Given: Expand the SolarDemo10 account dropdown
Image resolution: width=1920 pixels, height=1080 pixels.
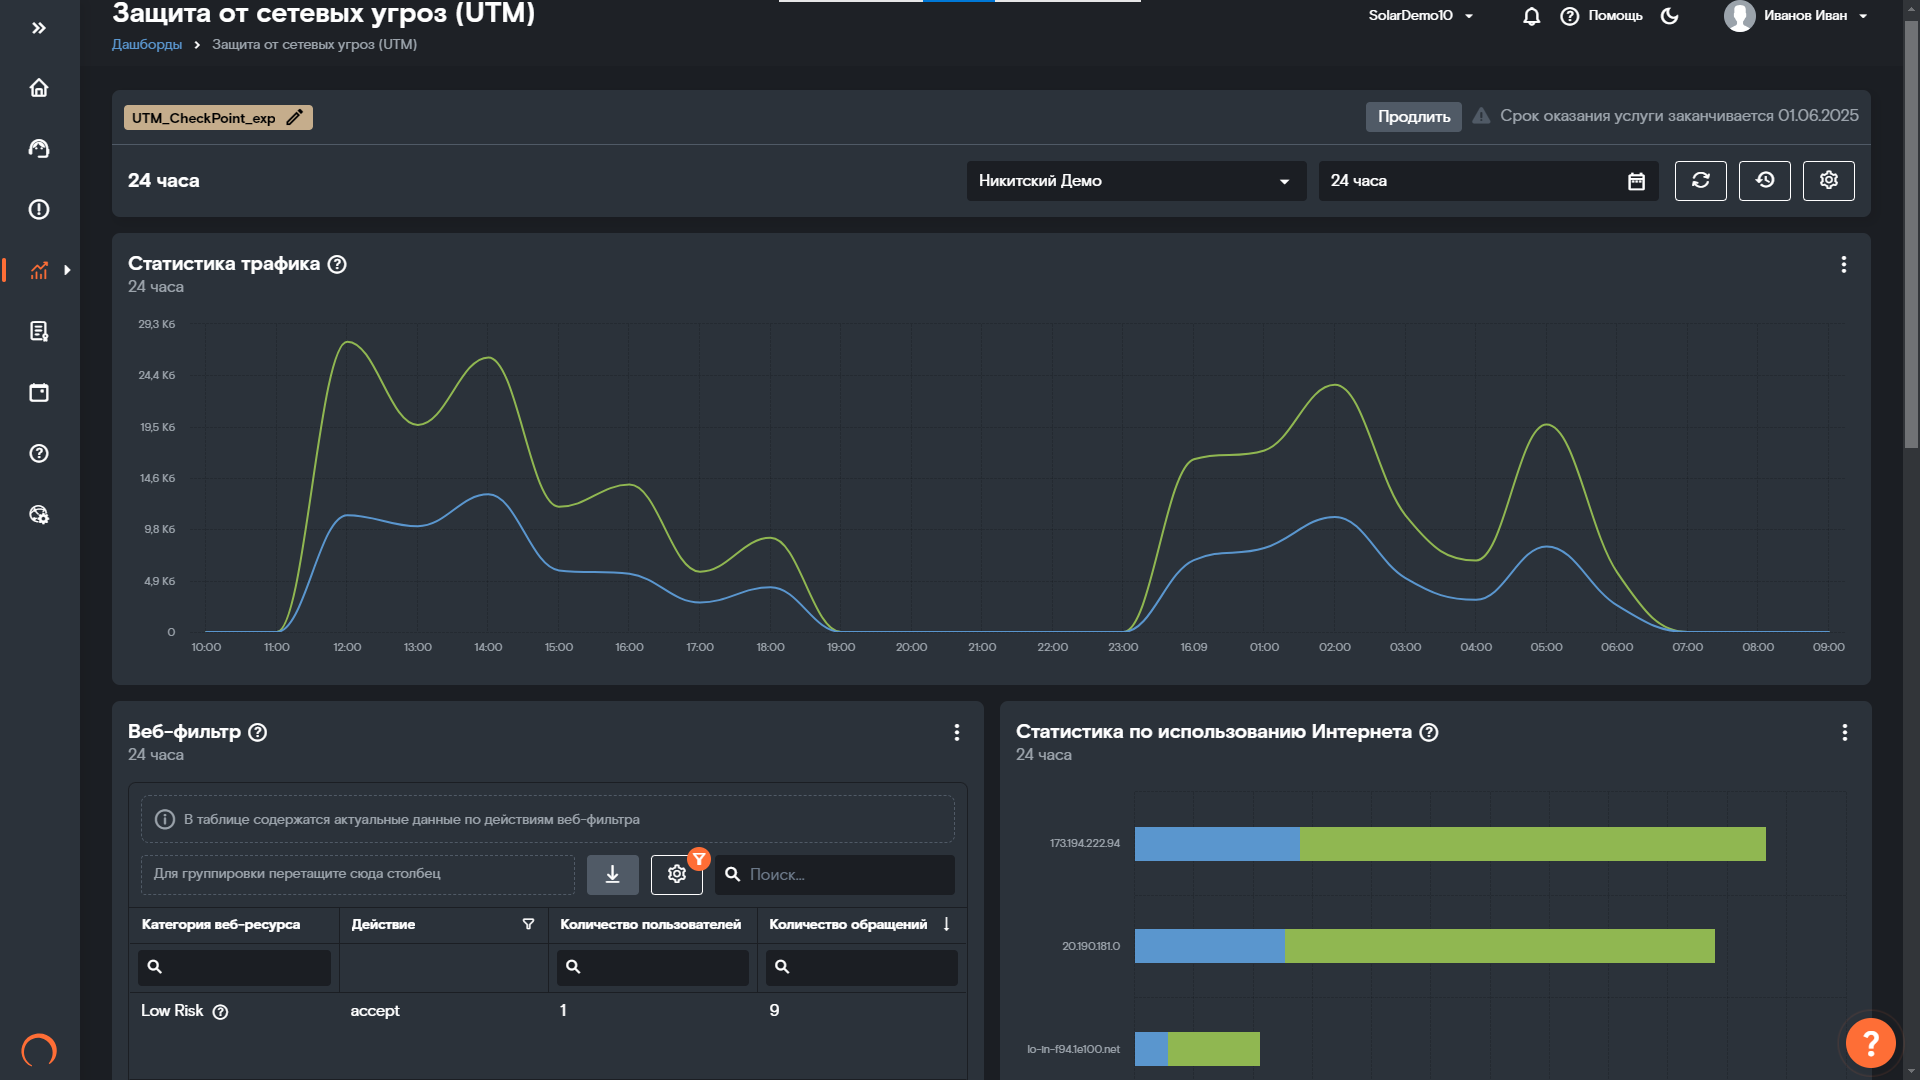Looking at the screenshot, I should click(1420, 16).
